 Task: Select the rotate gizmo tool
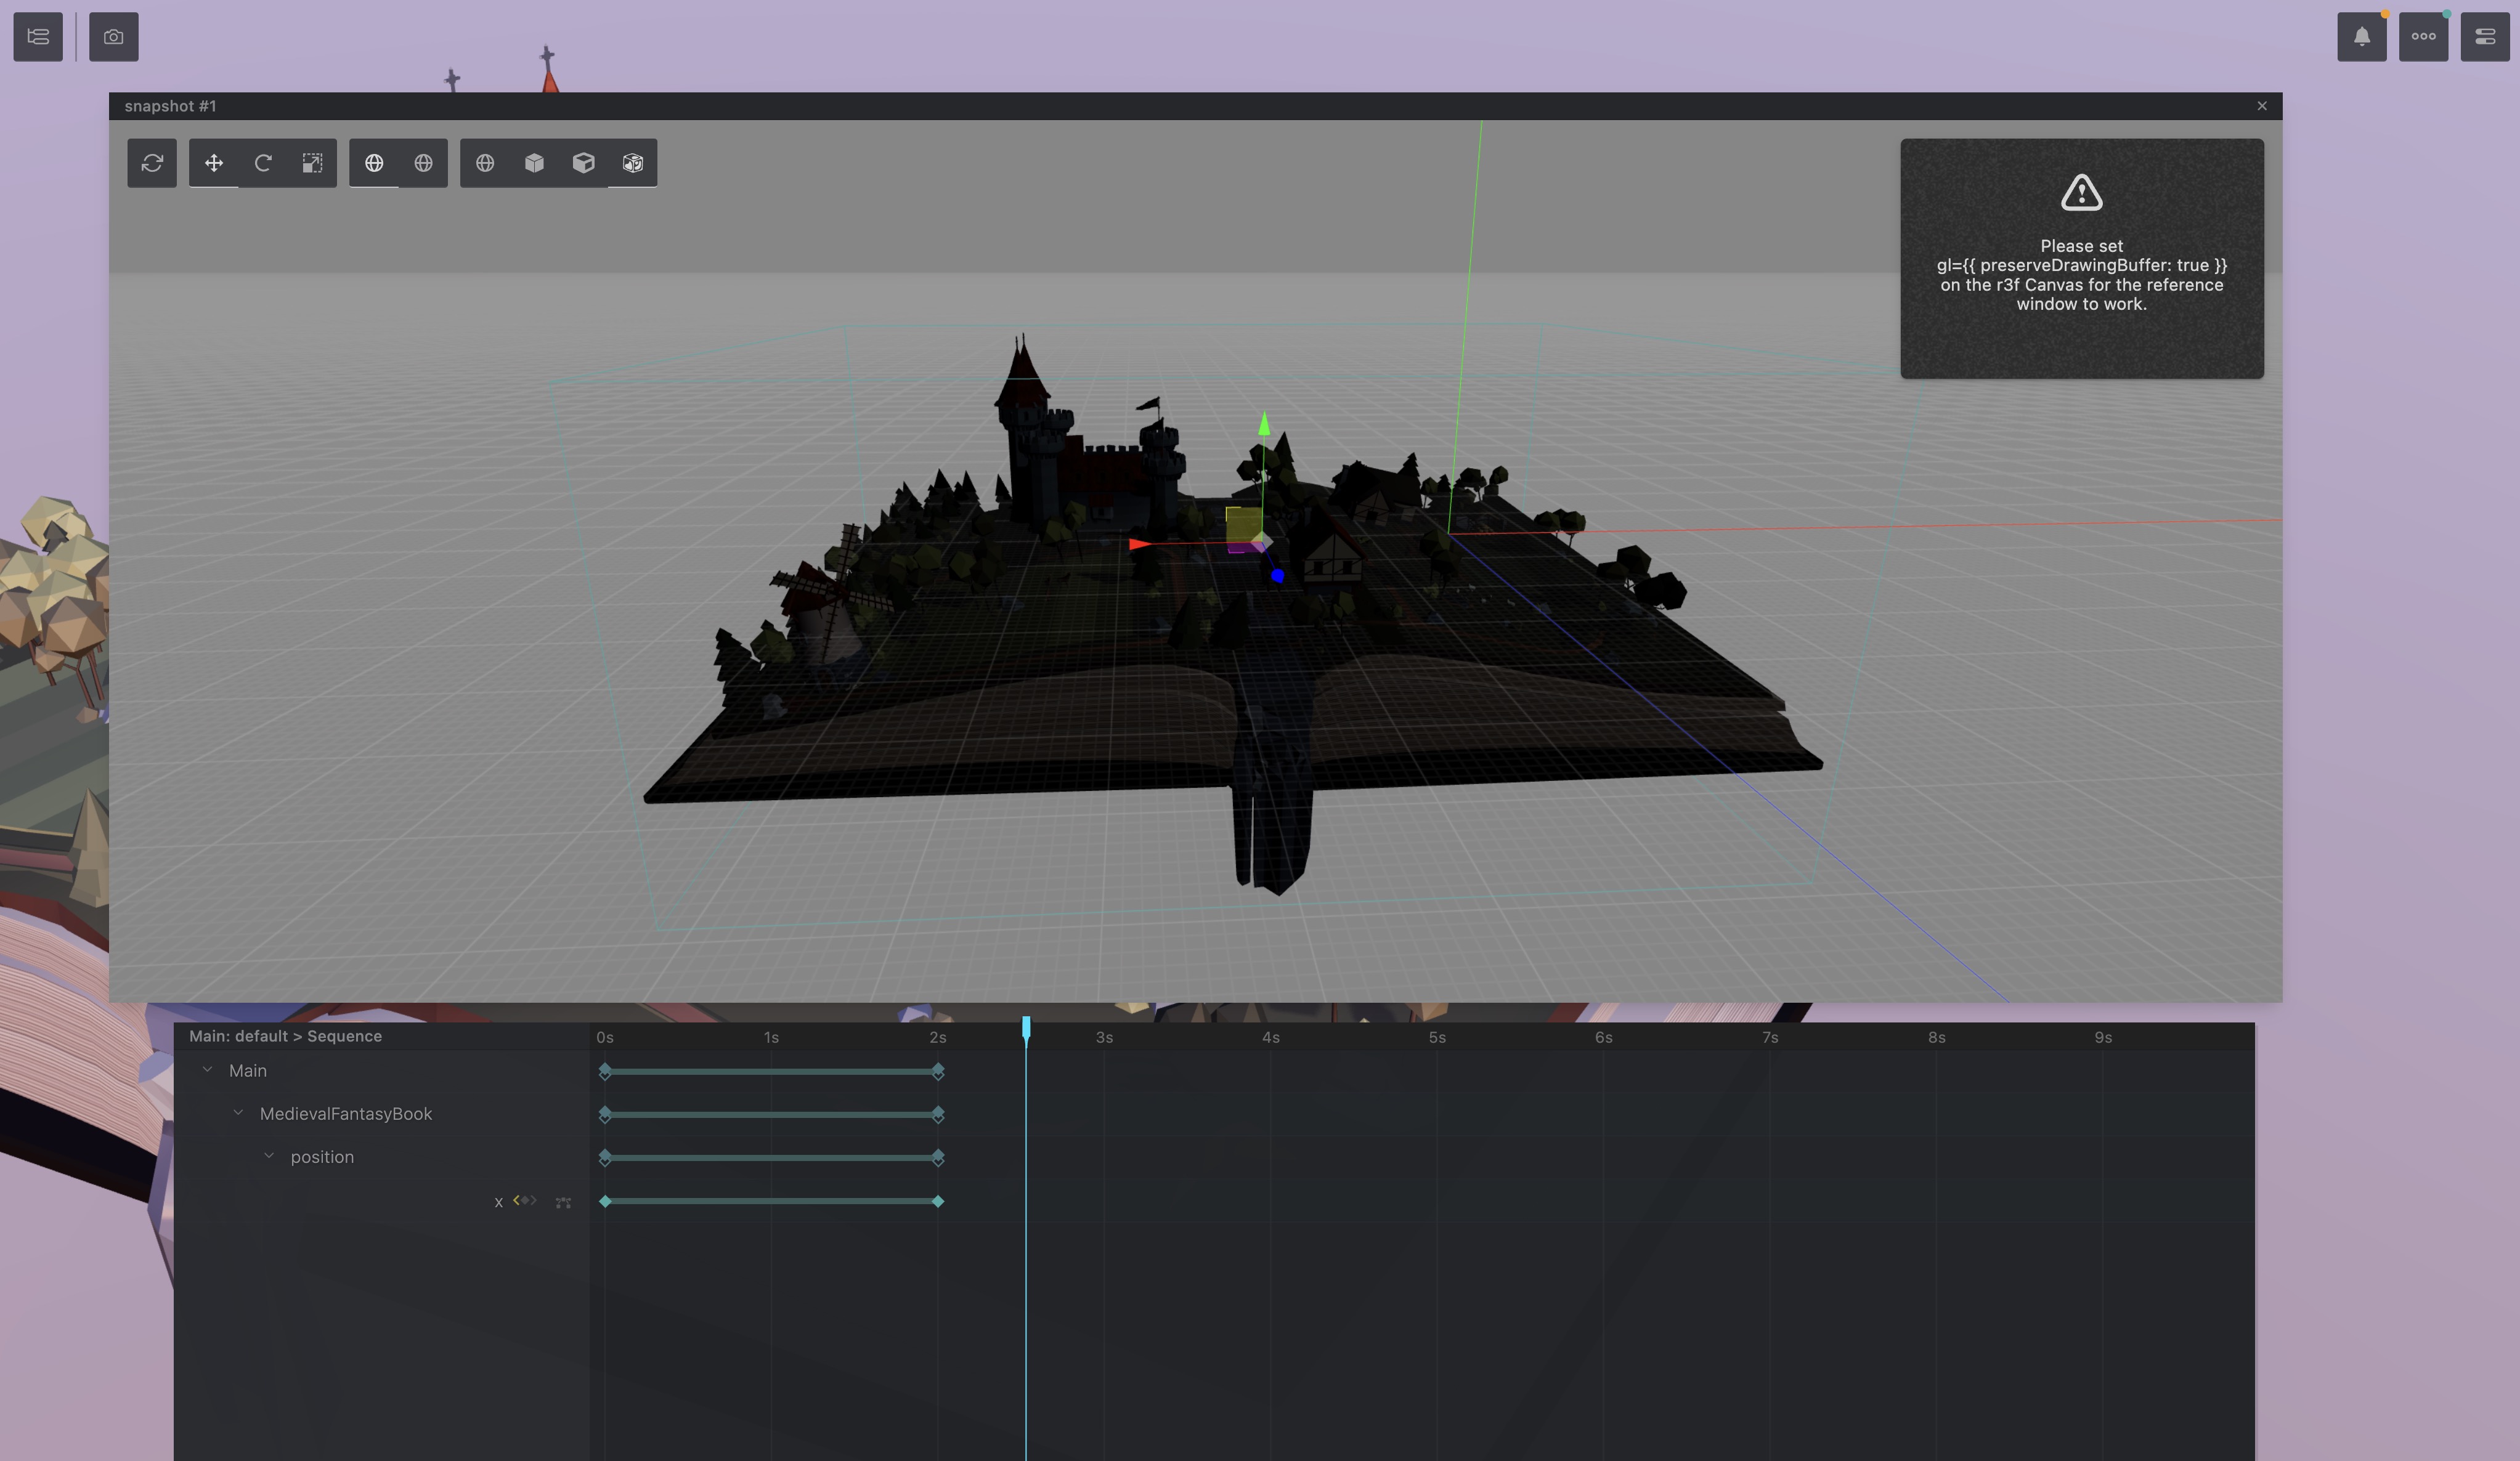pyautogui.click(x=263, y=163)
